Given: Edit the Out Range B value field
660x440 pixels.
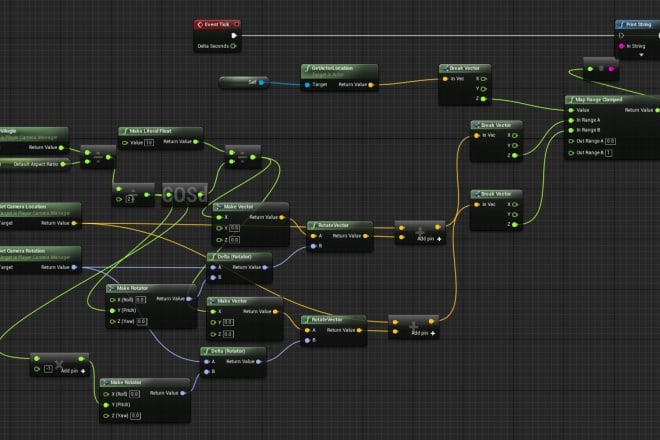Looking at the screenshot, I should pyautogui.click(x=609, y=153).
